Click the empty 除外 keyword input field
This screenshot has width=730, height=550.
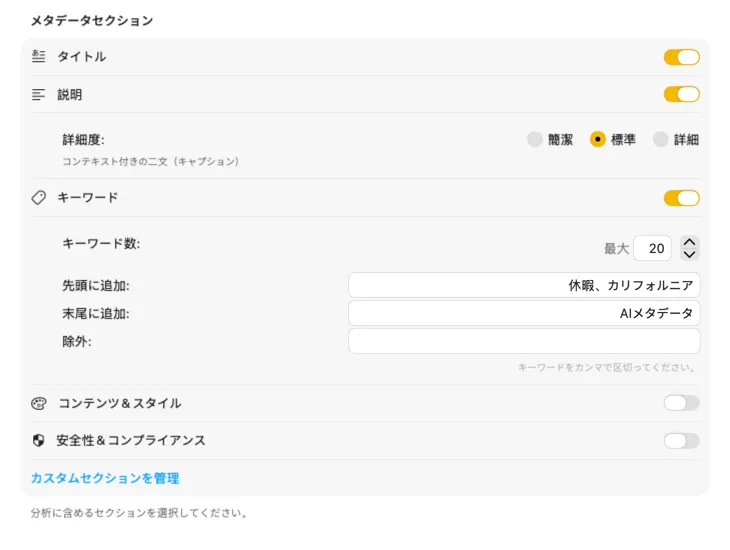pos(524,341)
